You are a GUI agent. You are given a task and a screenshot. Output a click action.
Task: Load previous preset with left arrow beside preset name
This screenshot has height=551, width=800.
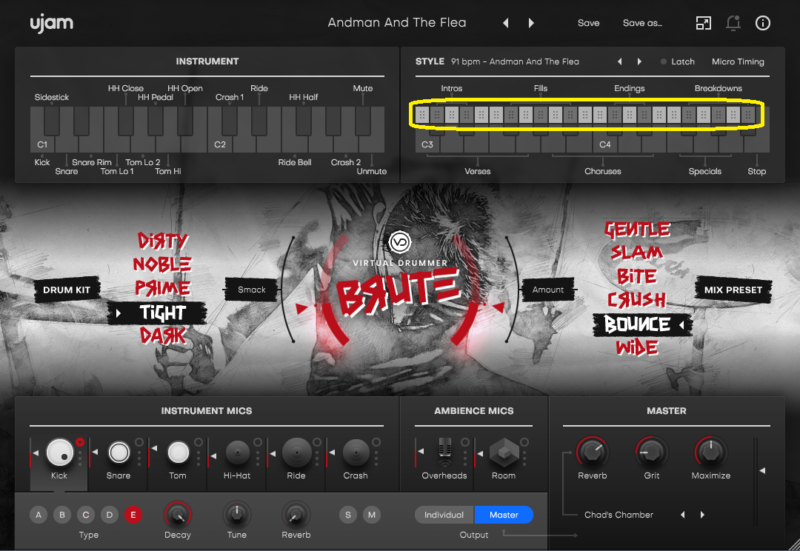pyautogui.click(x=506, y=23)
